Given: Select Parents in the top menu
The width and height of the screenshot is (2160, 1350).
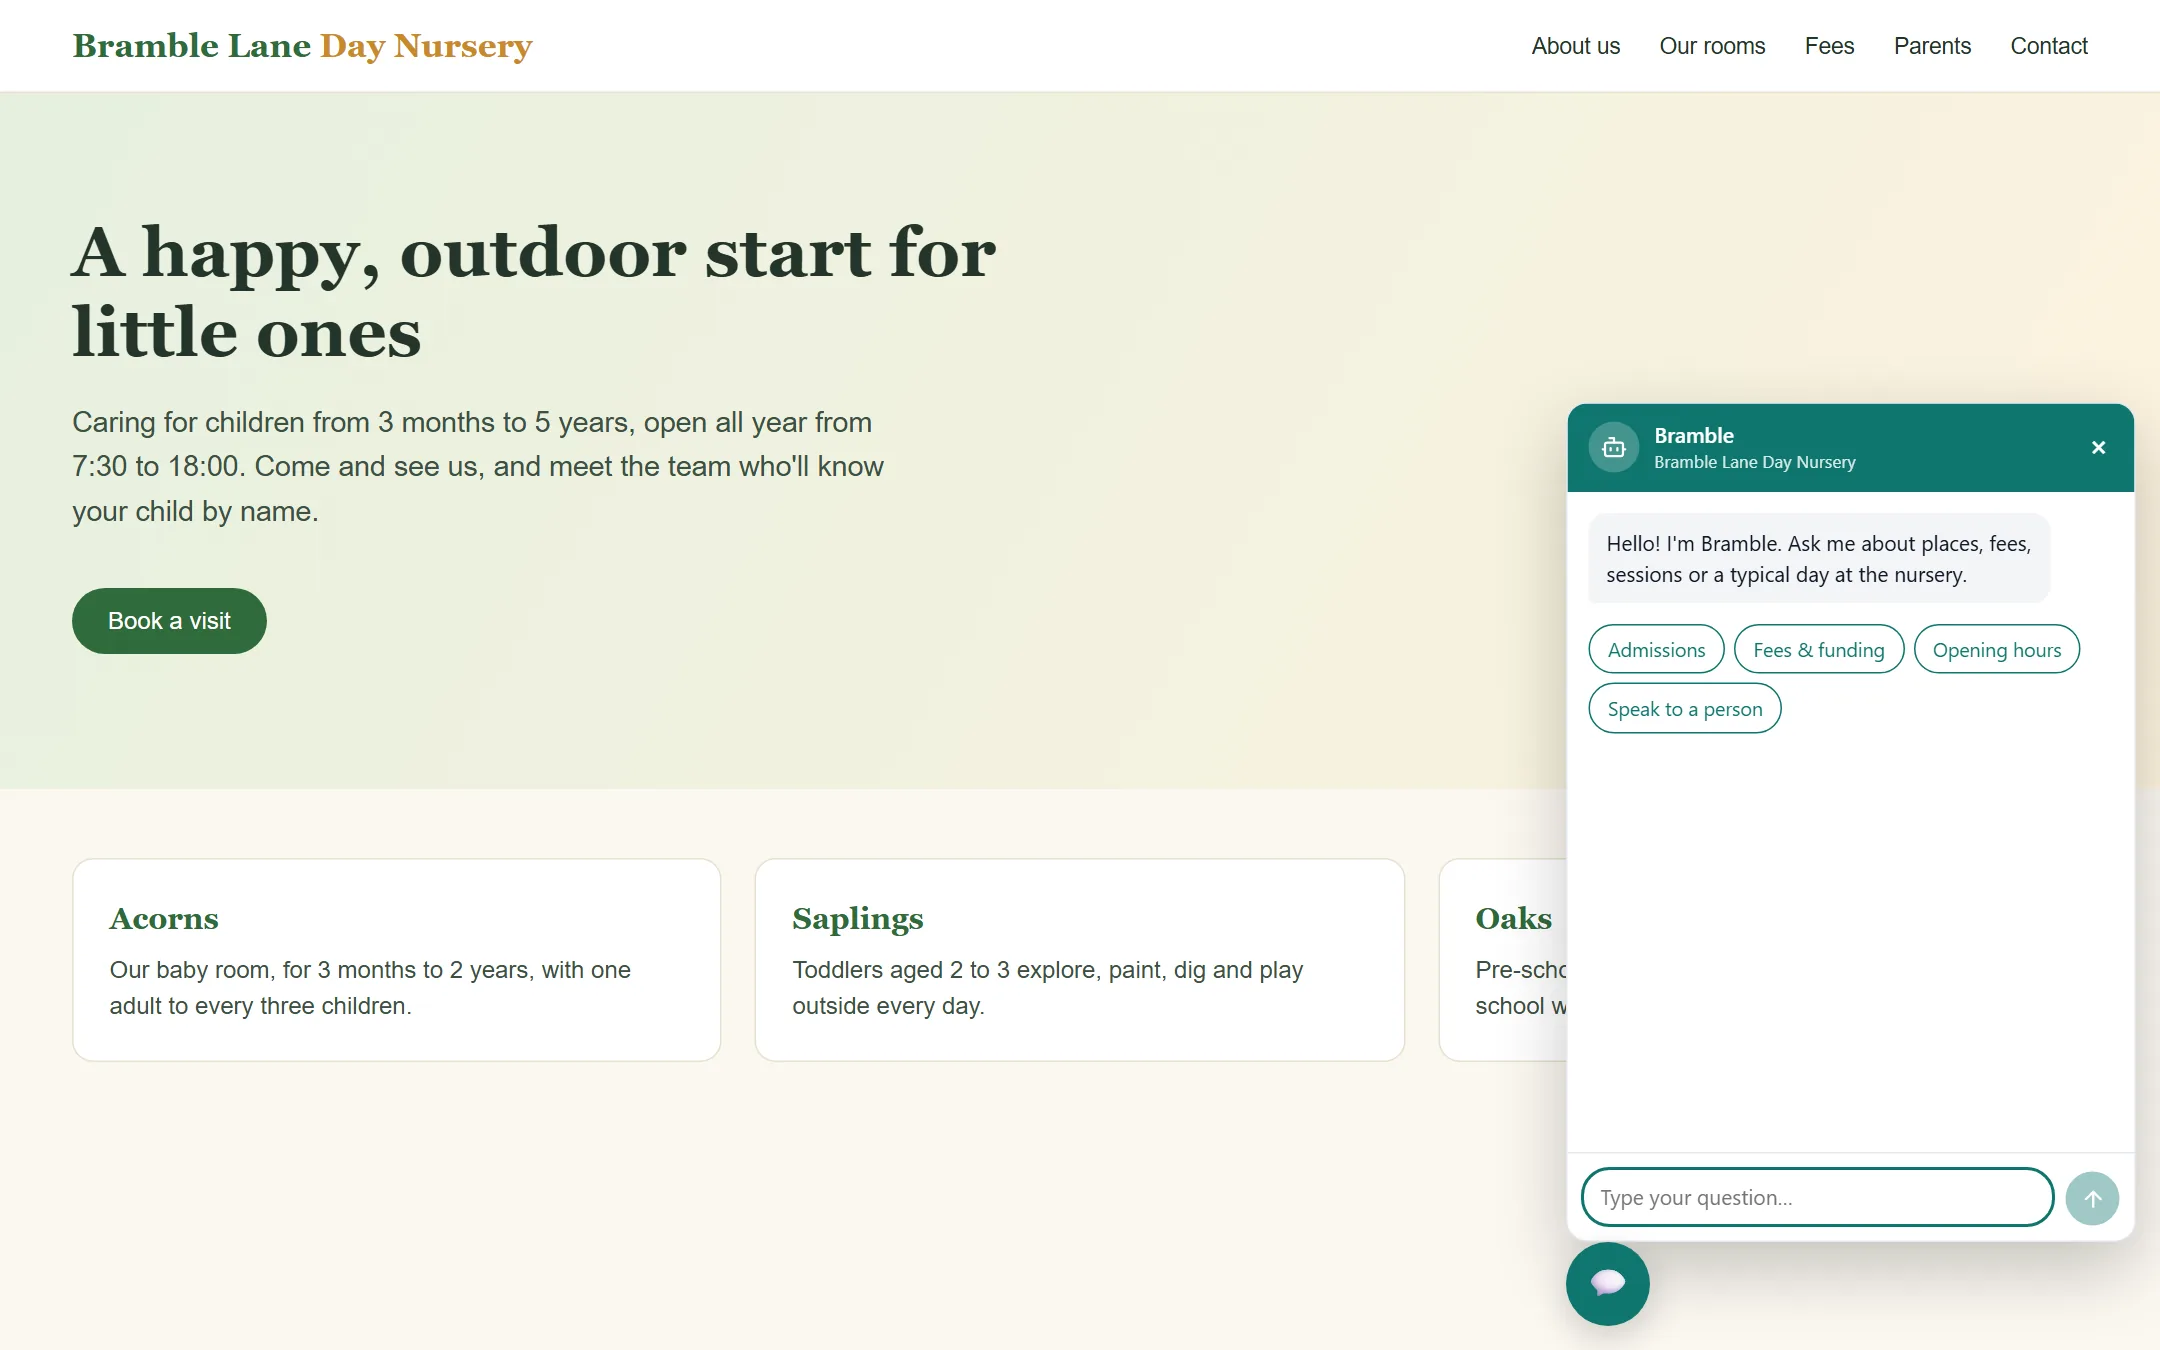Looking at the screenshot, I should 1932,46.
